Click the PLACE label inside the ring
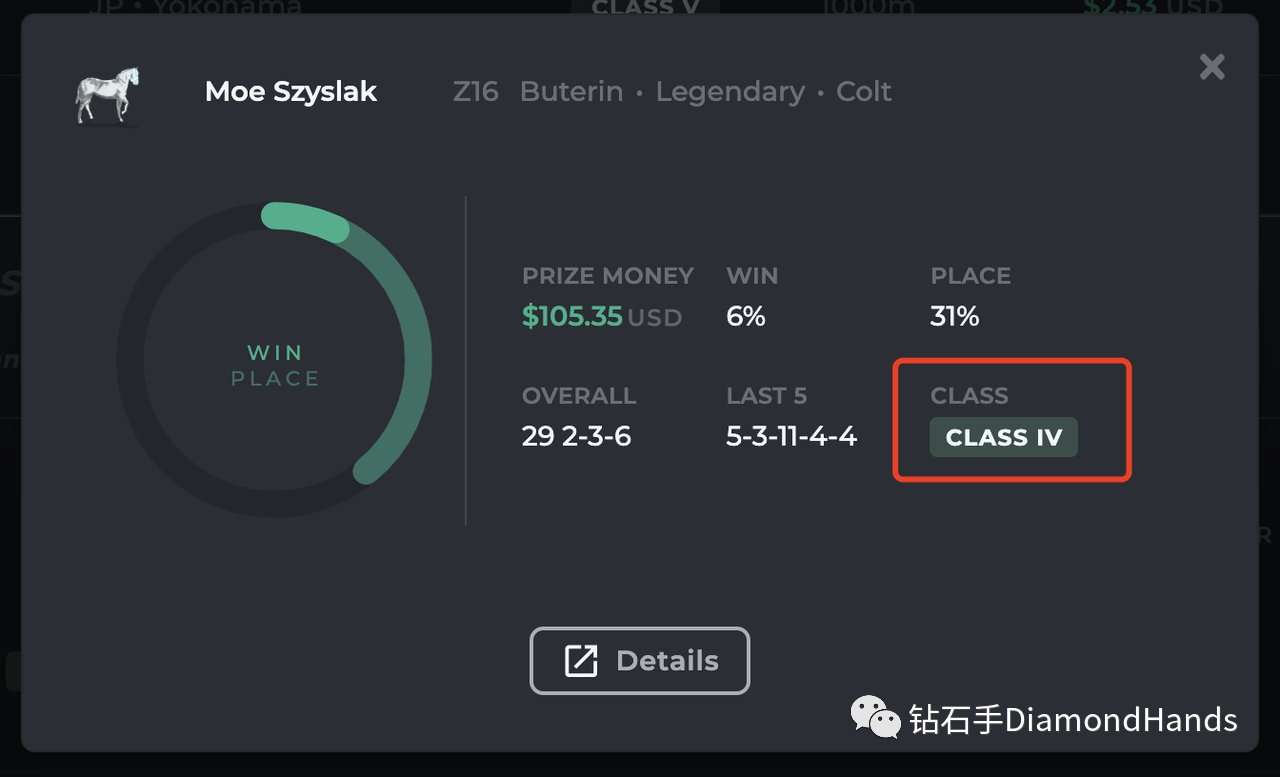Viewport: 1280px width, 777px height. coord(274,378)
